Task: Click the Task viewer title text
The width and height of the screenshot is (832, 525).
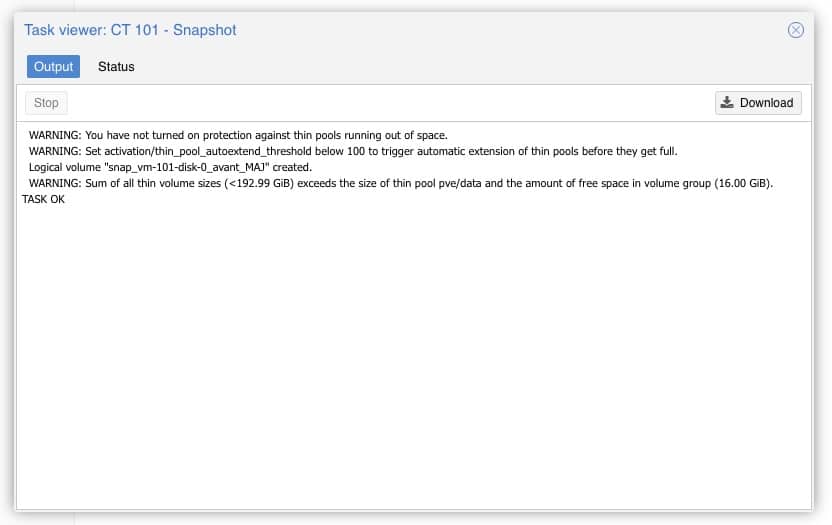Action: click(x=130, y=30)
